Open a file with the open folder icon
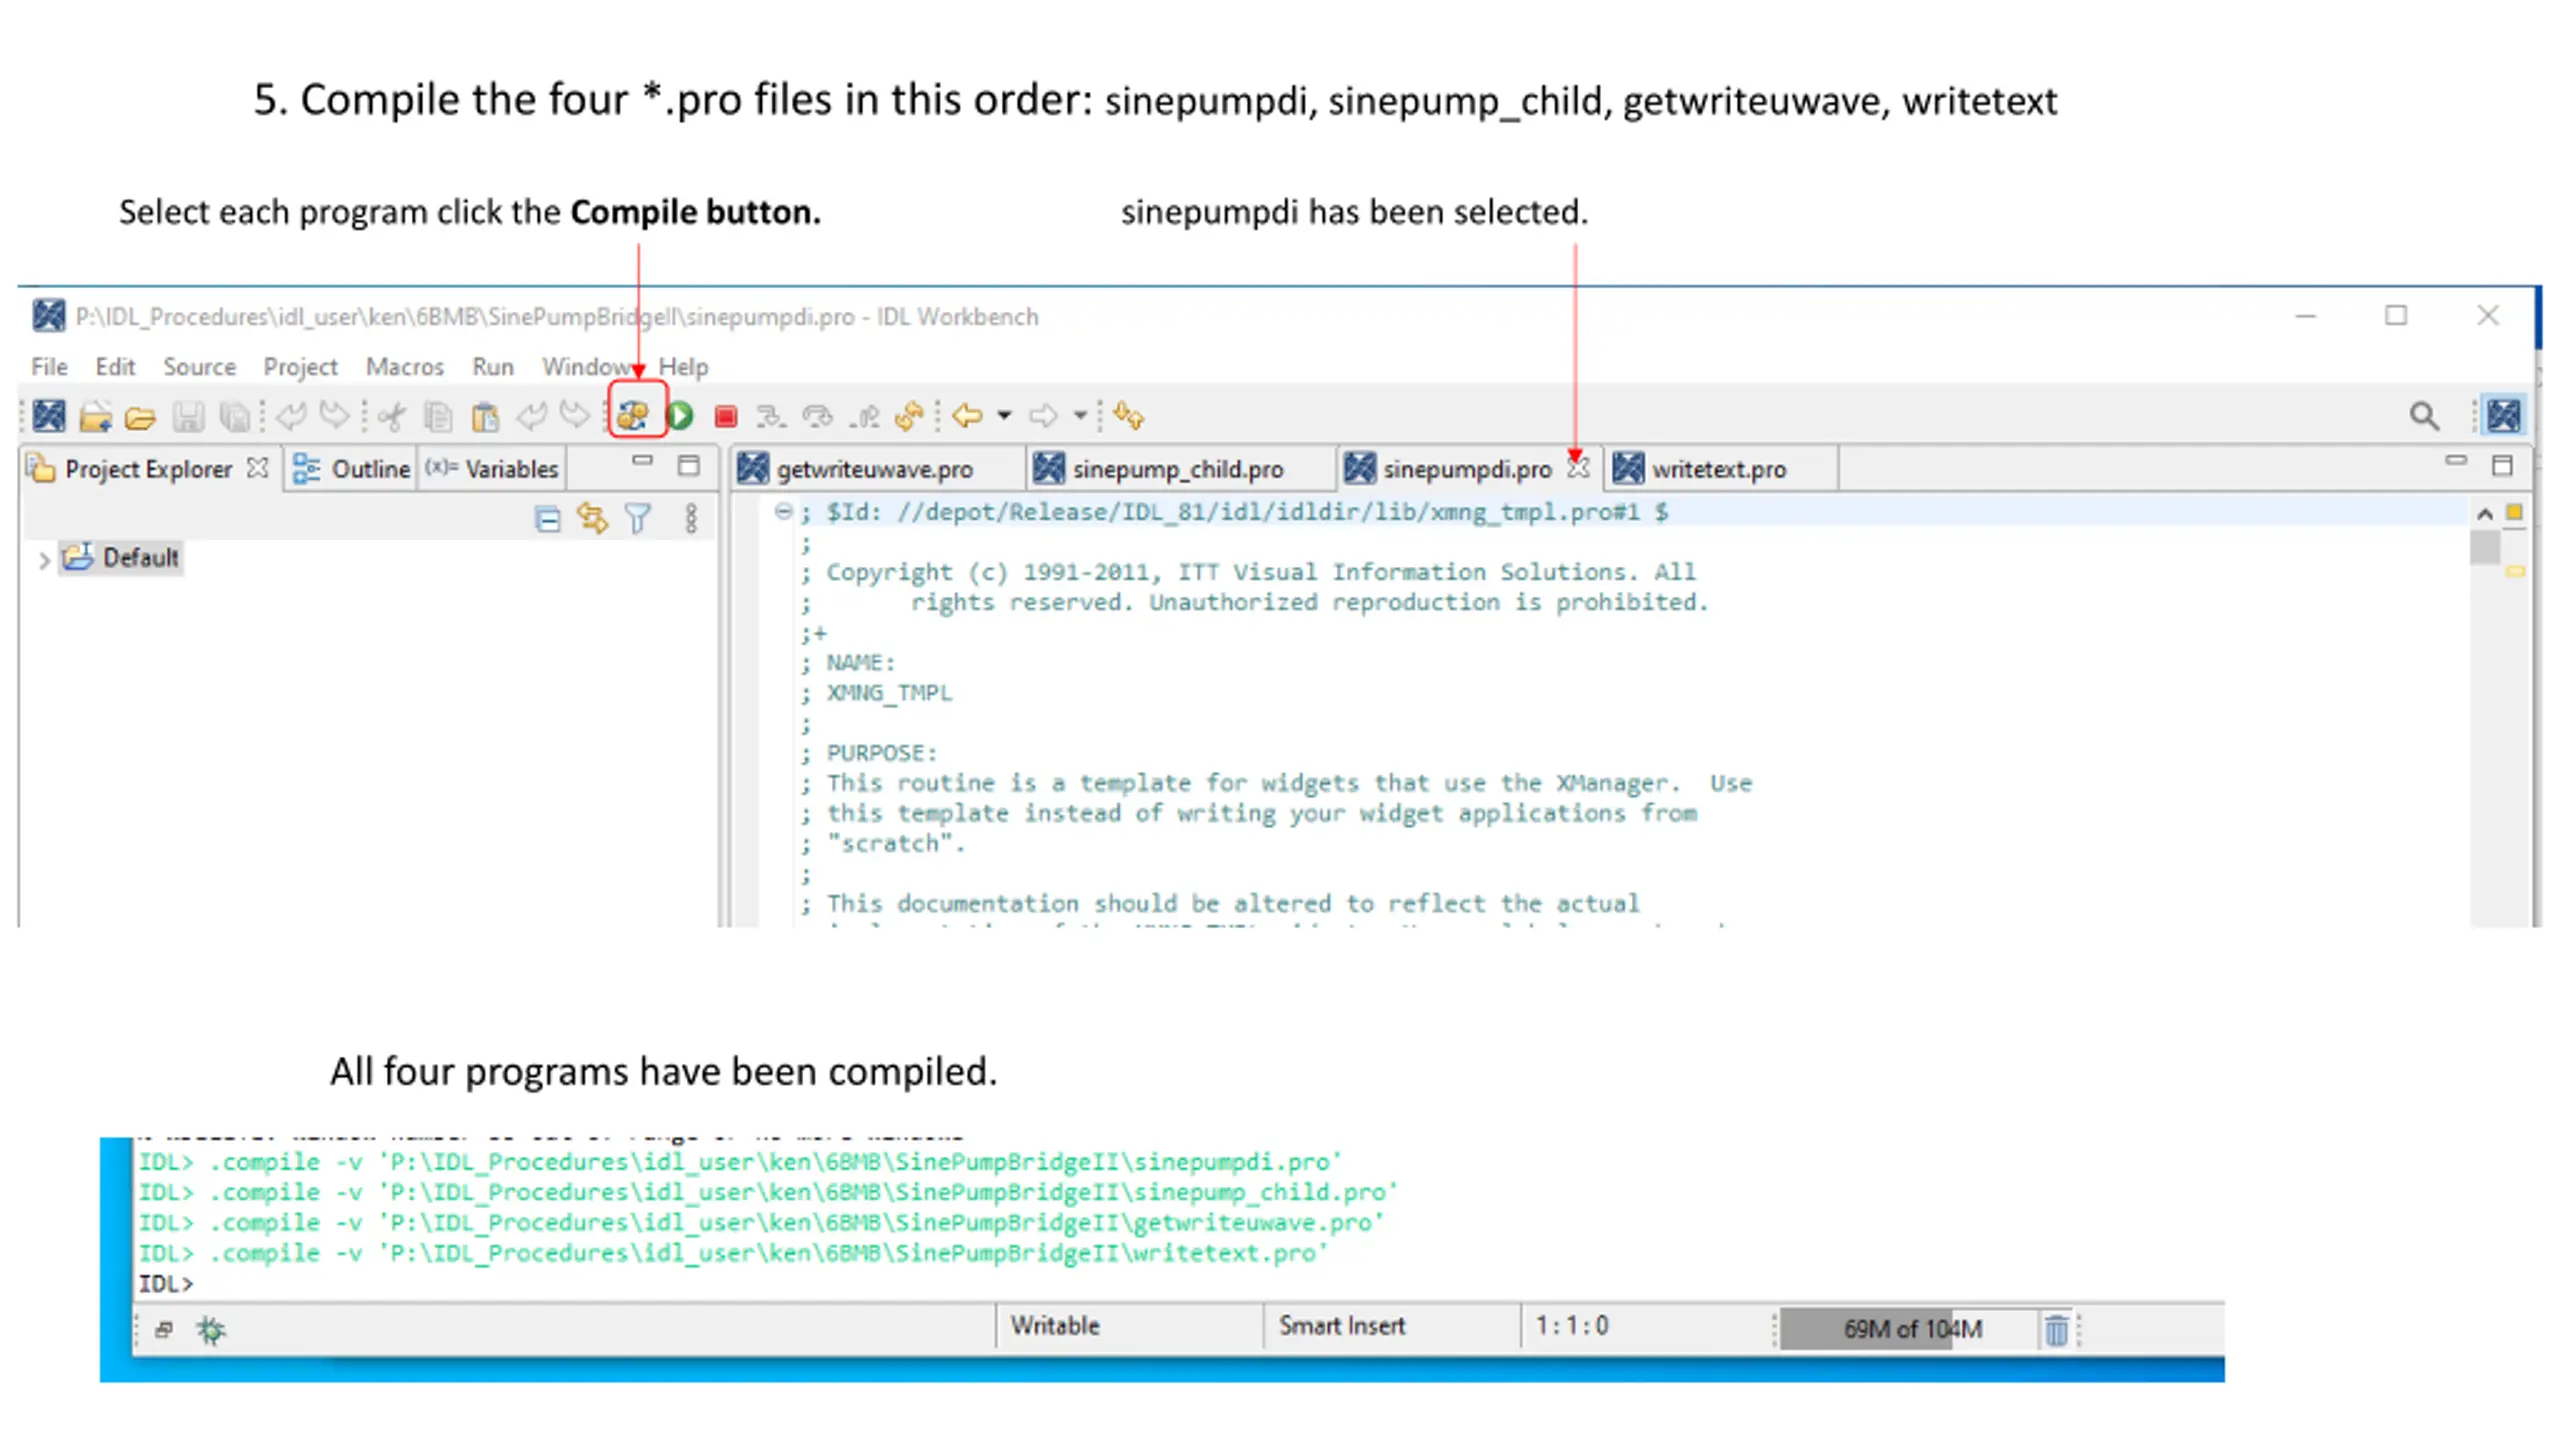The width and height of the screenshot is (2560, 1440). pos(140,417)
